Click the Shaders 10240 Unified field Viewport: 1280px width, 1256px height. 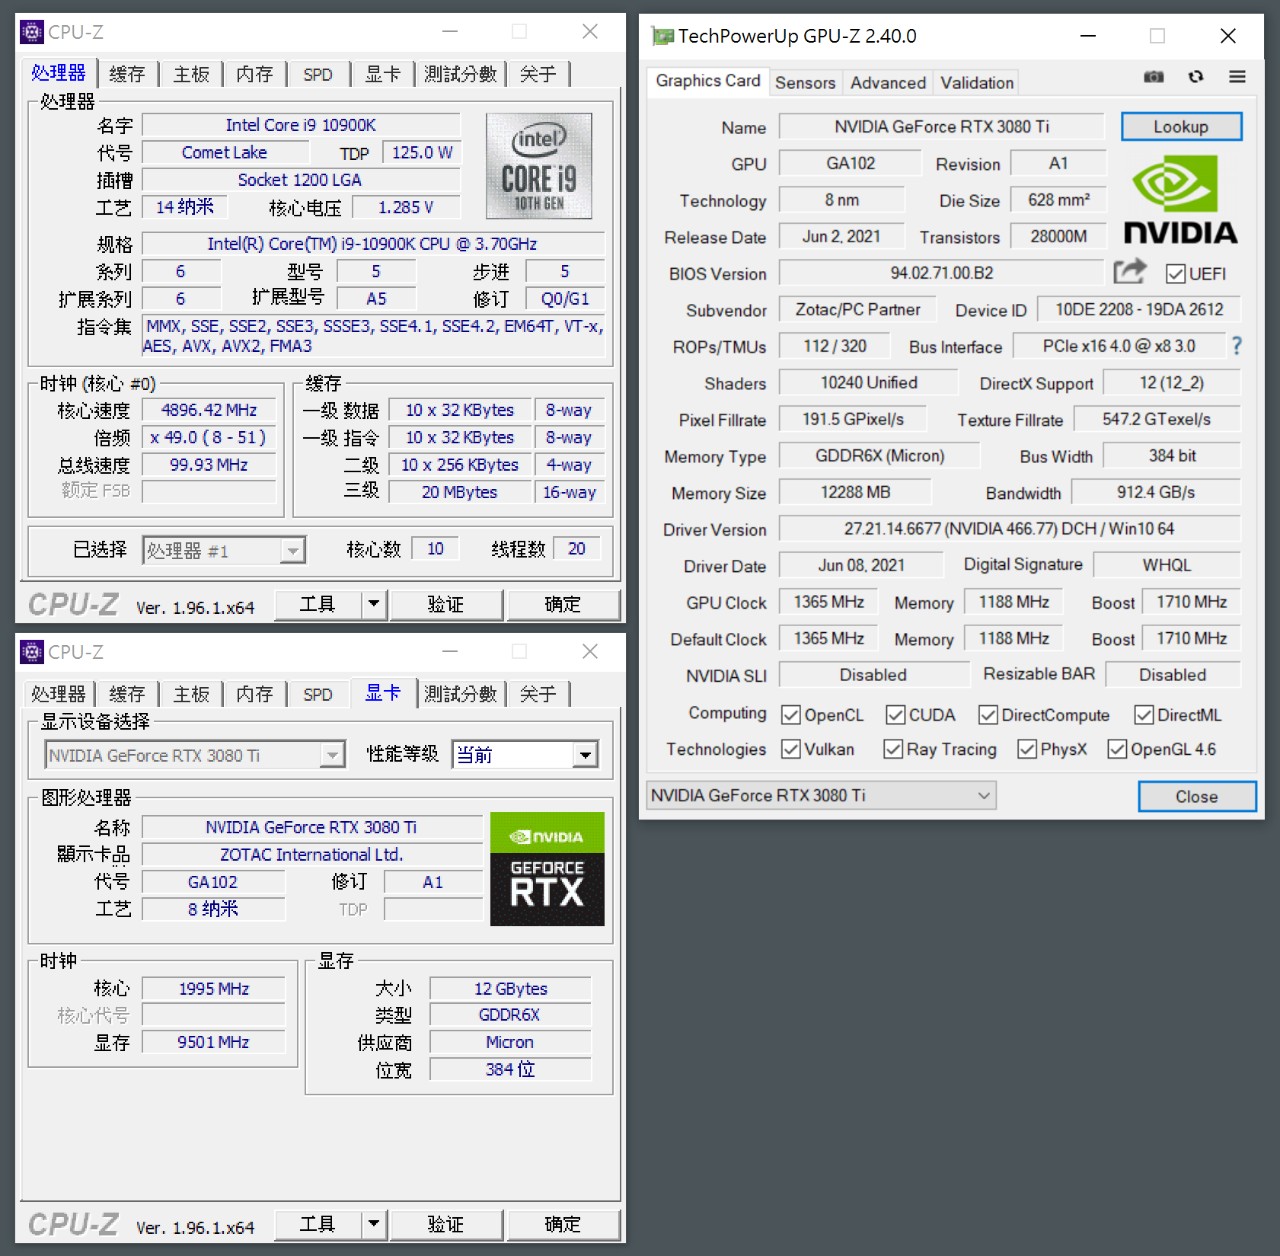coord(869,382)
